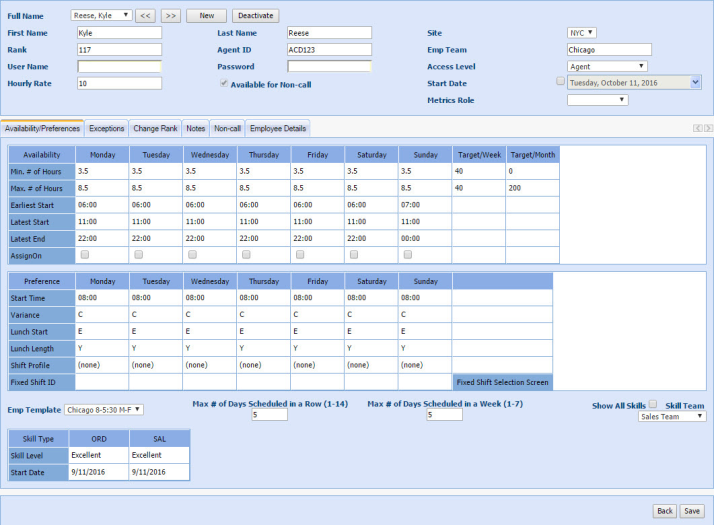Click the Save button
The height and width of the screenshot is (525, 714).
click(x=692, y=511)
